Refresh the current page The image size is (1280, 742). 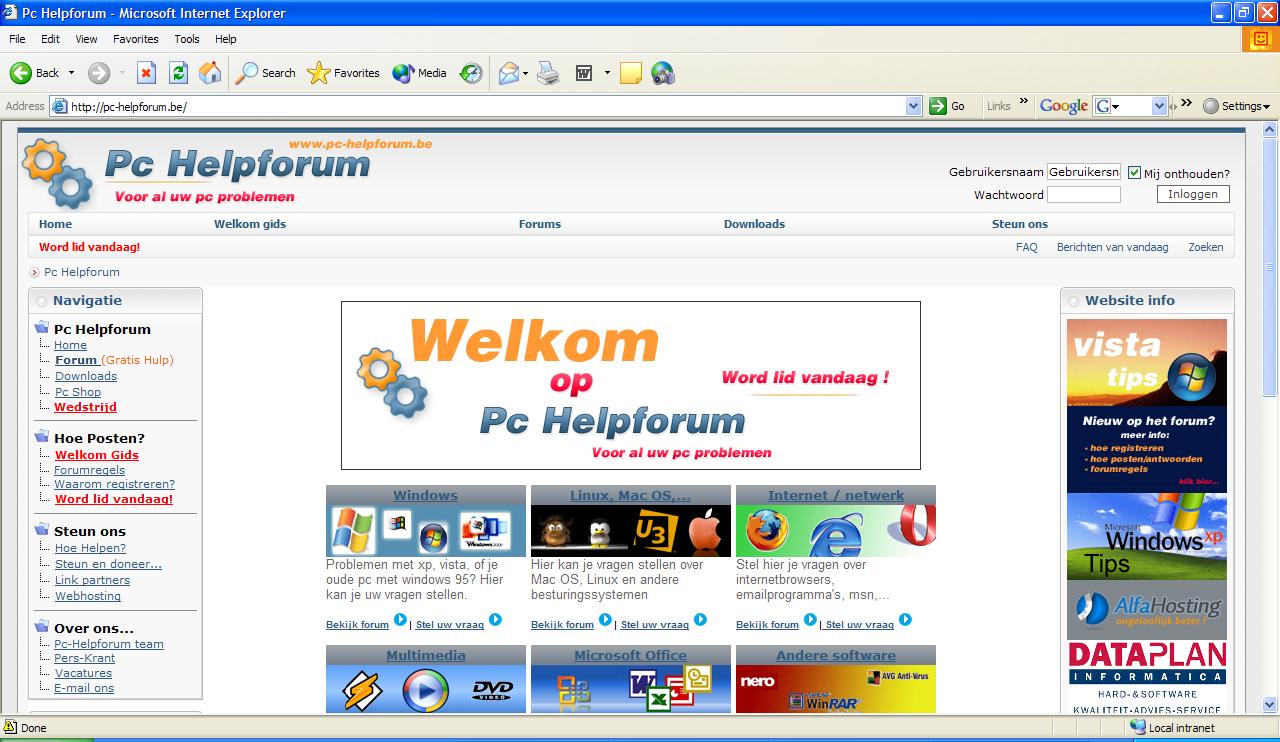[x=178, y=73]
